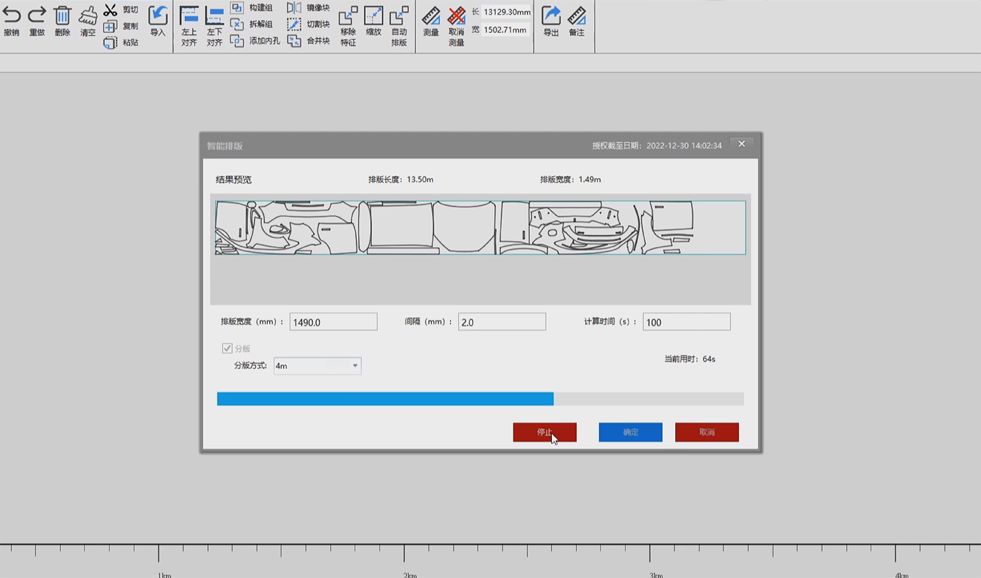Click the Undo (撤销) icon
981x578 pixels.
click(11, 16)
